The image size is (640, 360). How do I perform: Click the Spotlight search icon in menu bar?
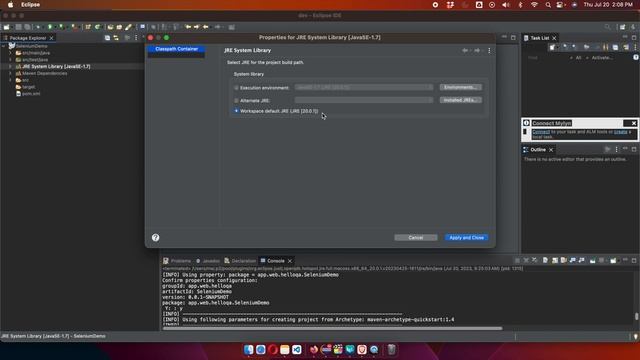click(x=548, y=5)
